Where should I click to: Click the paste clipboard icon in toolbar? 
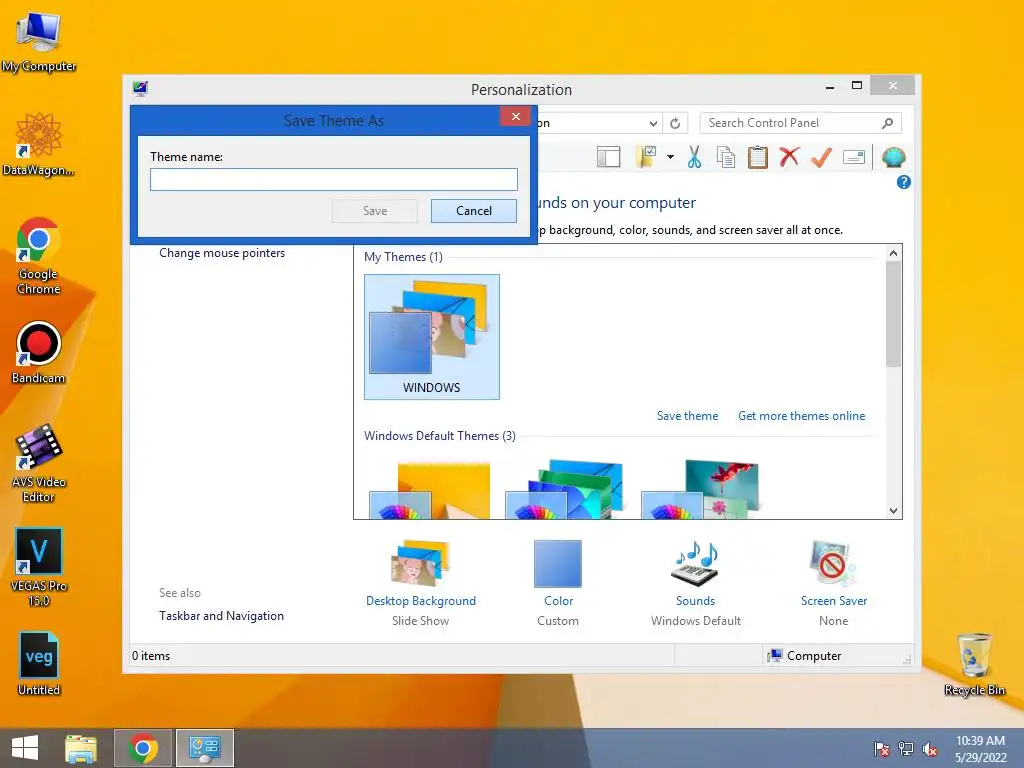(758, 157)
